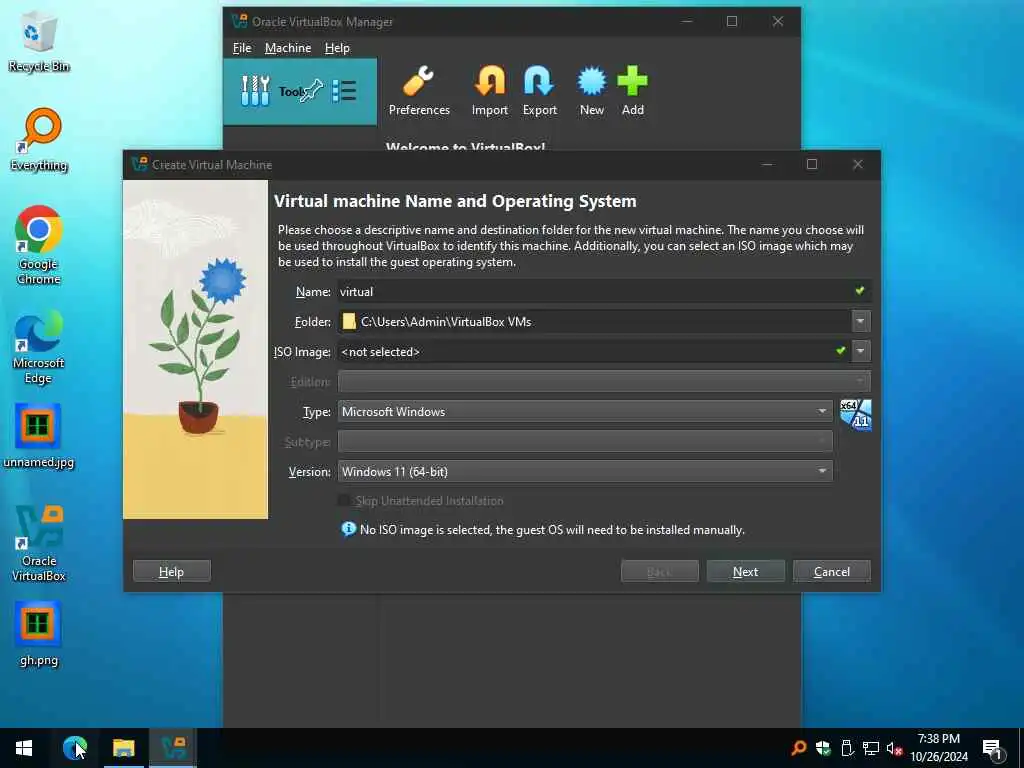Image resolution: width=1024 pixels, height=768 pixels.
Task: Select the Google Chrome desktop shortcut
Action: click(39, 246)
